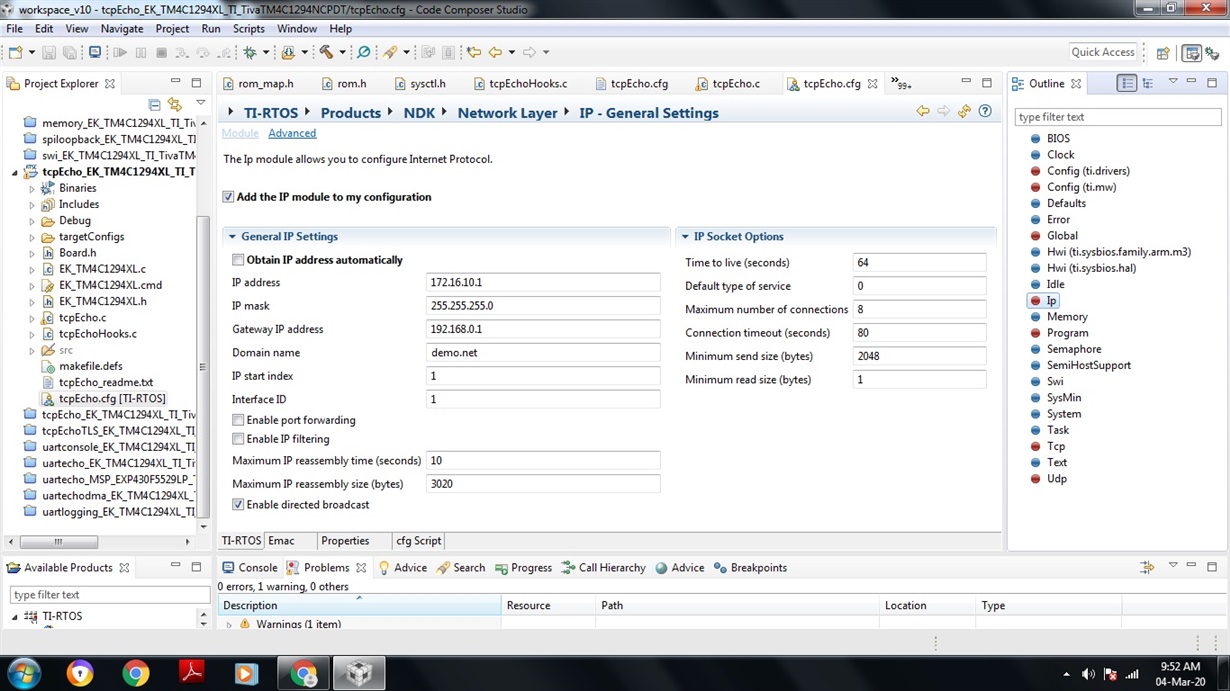Screen dimensions: 1230x691
Task: Click the Search magnifier toolbar icon
Action: (x=364, y=52)
